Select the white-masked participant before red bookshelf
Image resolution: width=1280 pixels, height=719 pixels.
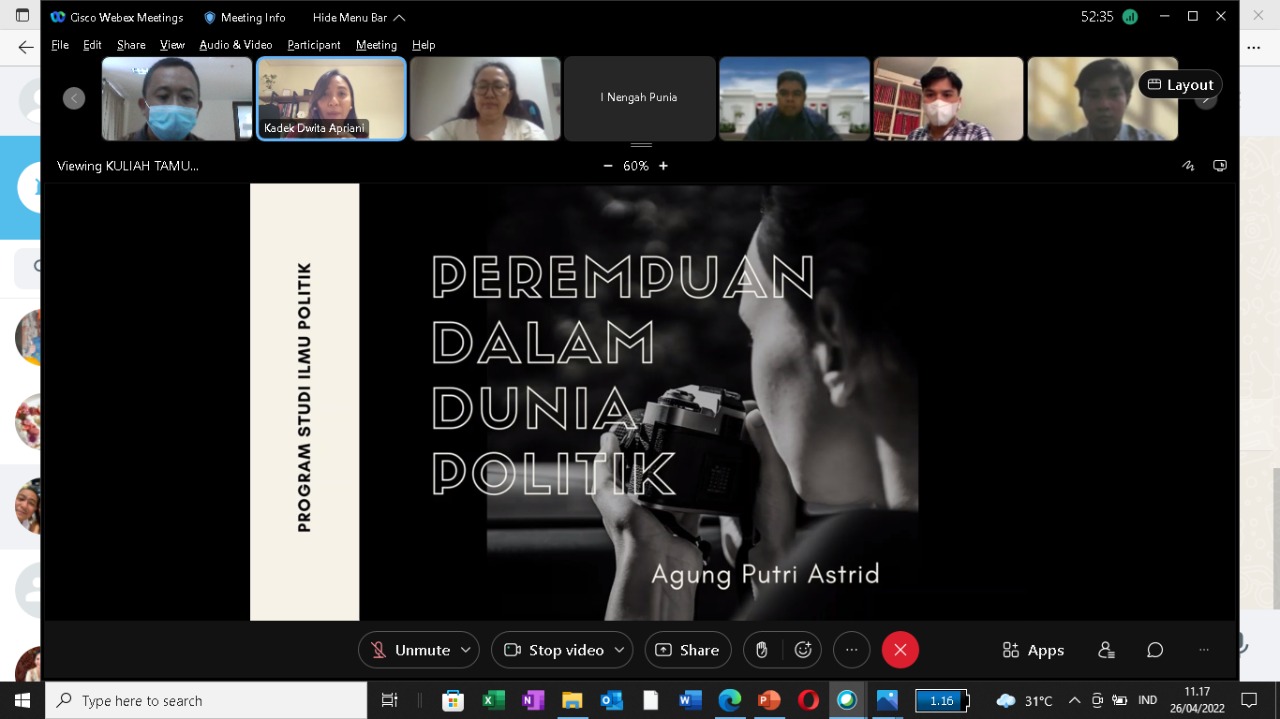pos(948,98)
